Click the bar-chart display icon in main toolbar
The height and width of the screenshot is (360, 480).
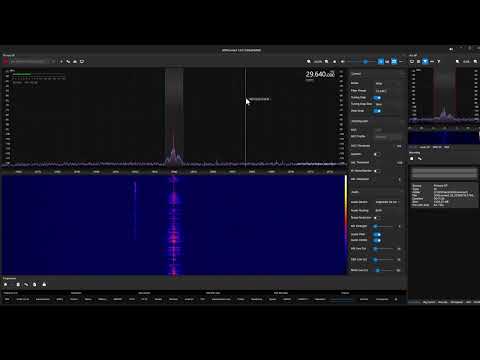point(387,62)
